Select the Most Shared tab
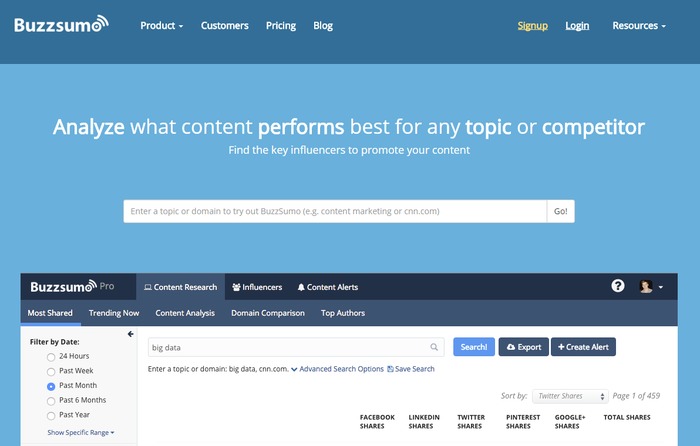 tap(50, 313)
